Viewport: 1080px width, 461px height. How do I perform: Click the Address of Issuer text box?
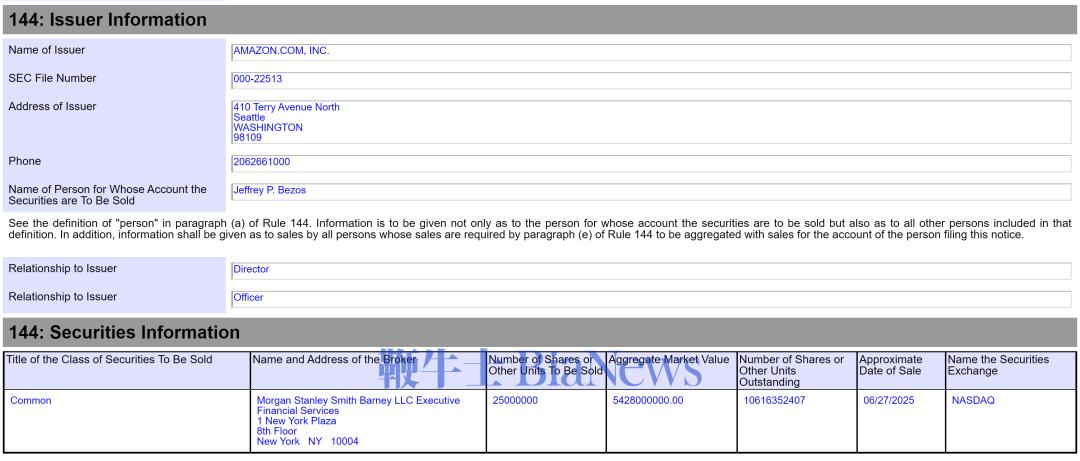tap(651, 122)
